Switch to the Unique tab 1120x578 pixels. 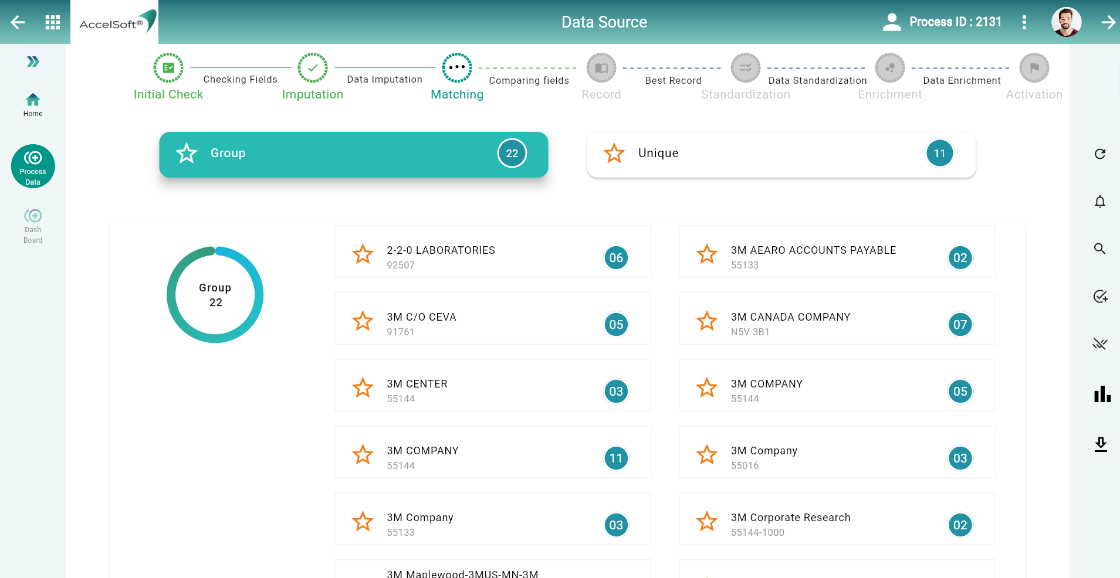(x=780, y=154)
